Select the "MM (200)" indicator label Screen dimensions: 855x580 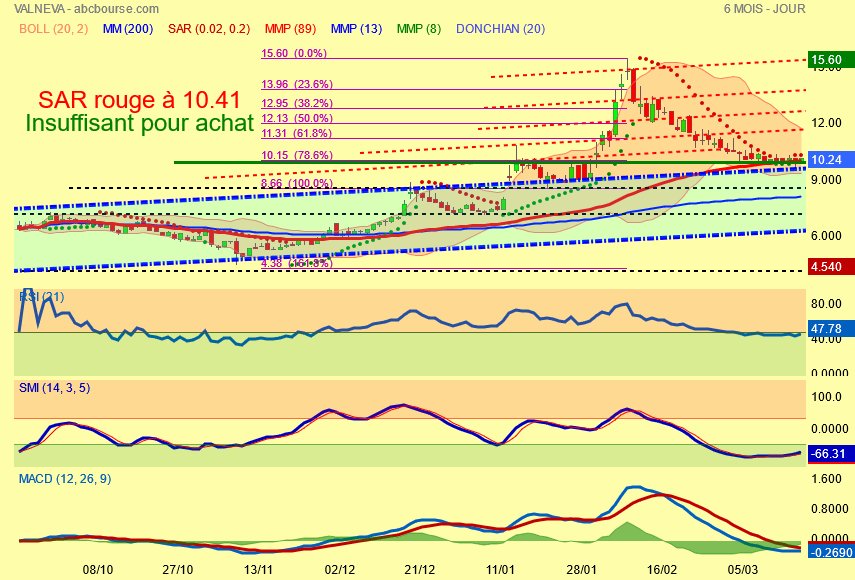pos(128,29)
